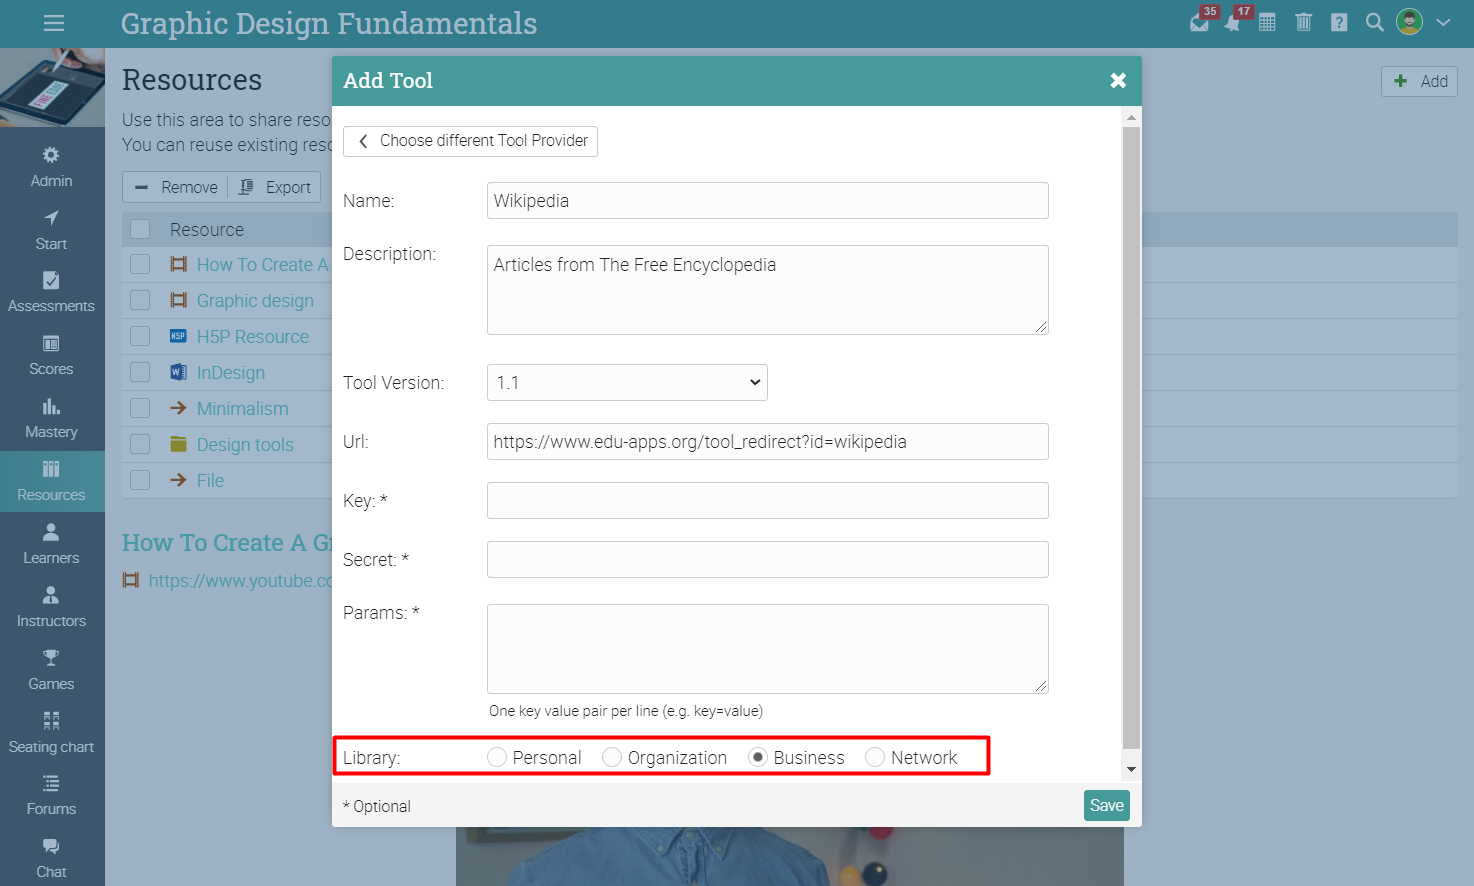Click the course thumbnail image
1474x886 pixels.
click(52, 87)
